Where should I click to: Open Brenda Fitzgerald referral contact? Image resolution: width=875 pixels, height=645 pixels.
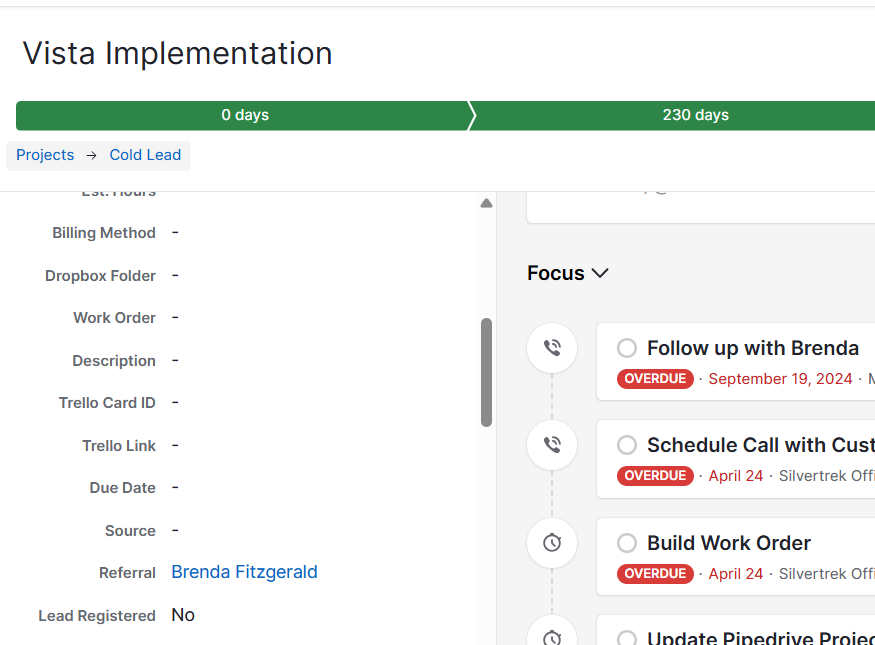[x=244, y=572]
